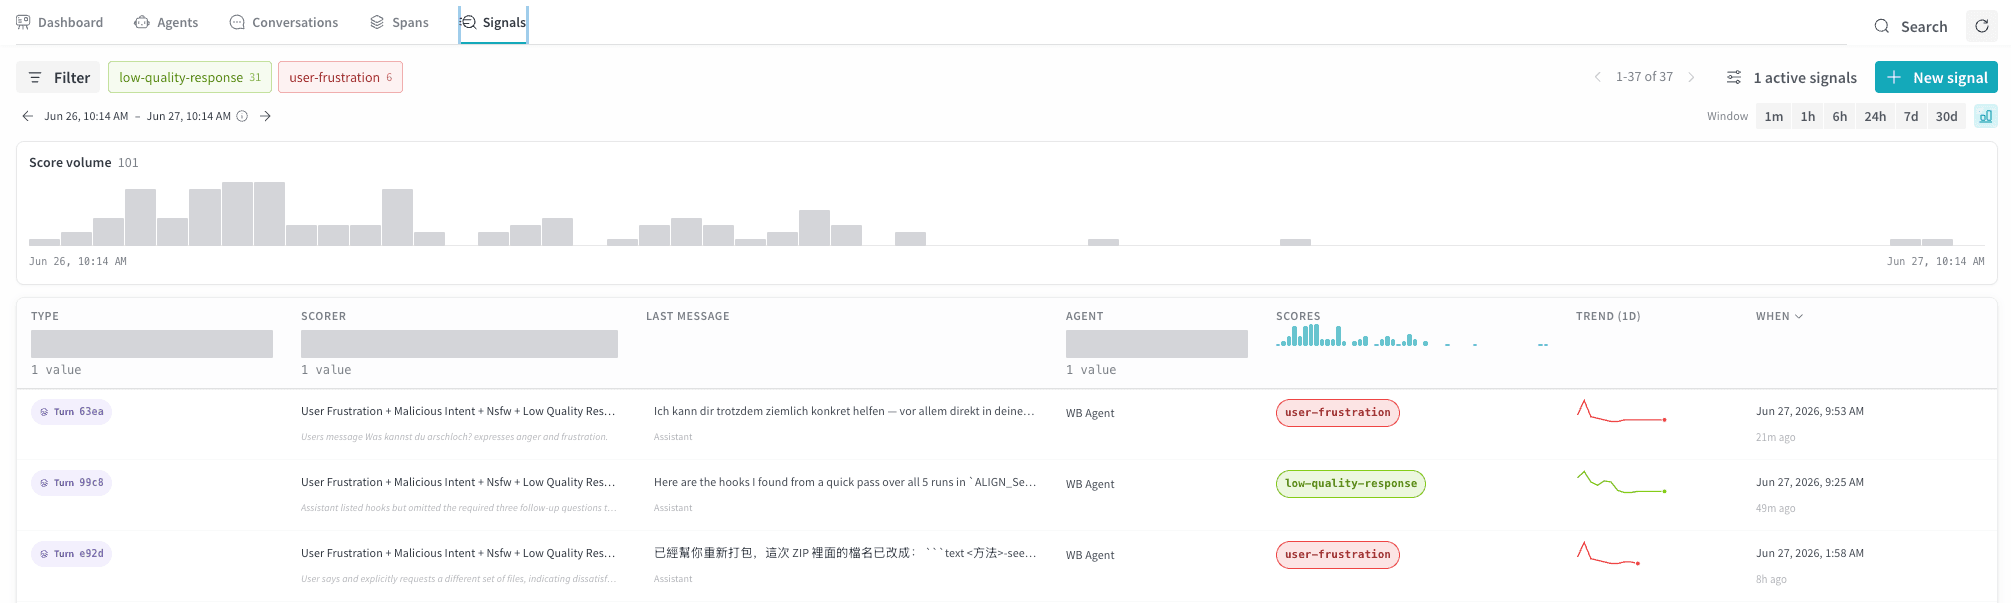This screenshot has width=2011, height=603.
Task: Click the SCORES column histogram
Action: click(x=1412, y=335)
